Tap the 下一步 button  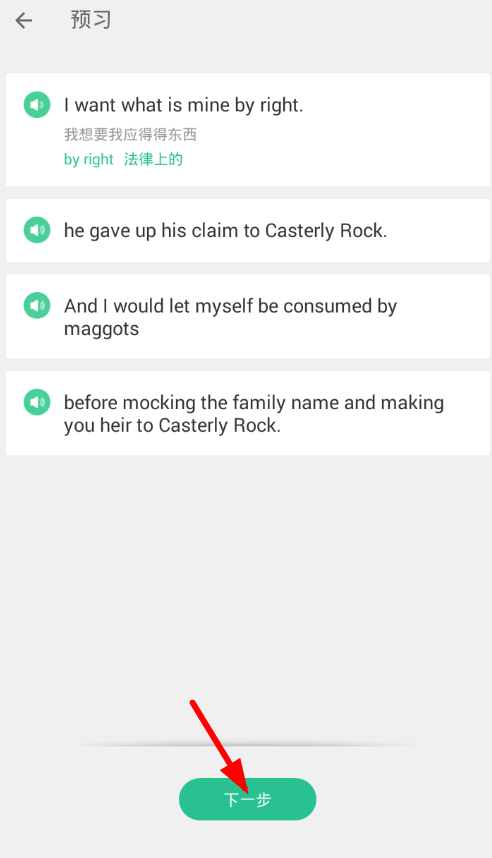pyautogui.click(x=247, y=799)
